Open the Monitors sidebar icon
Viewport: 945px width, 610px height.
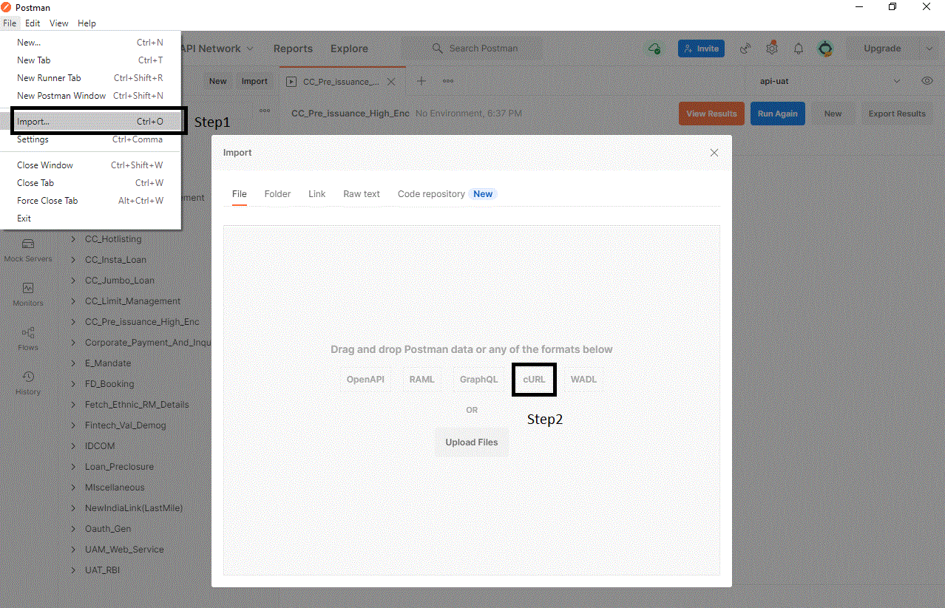(x=28, y=288)
